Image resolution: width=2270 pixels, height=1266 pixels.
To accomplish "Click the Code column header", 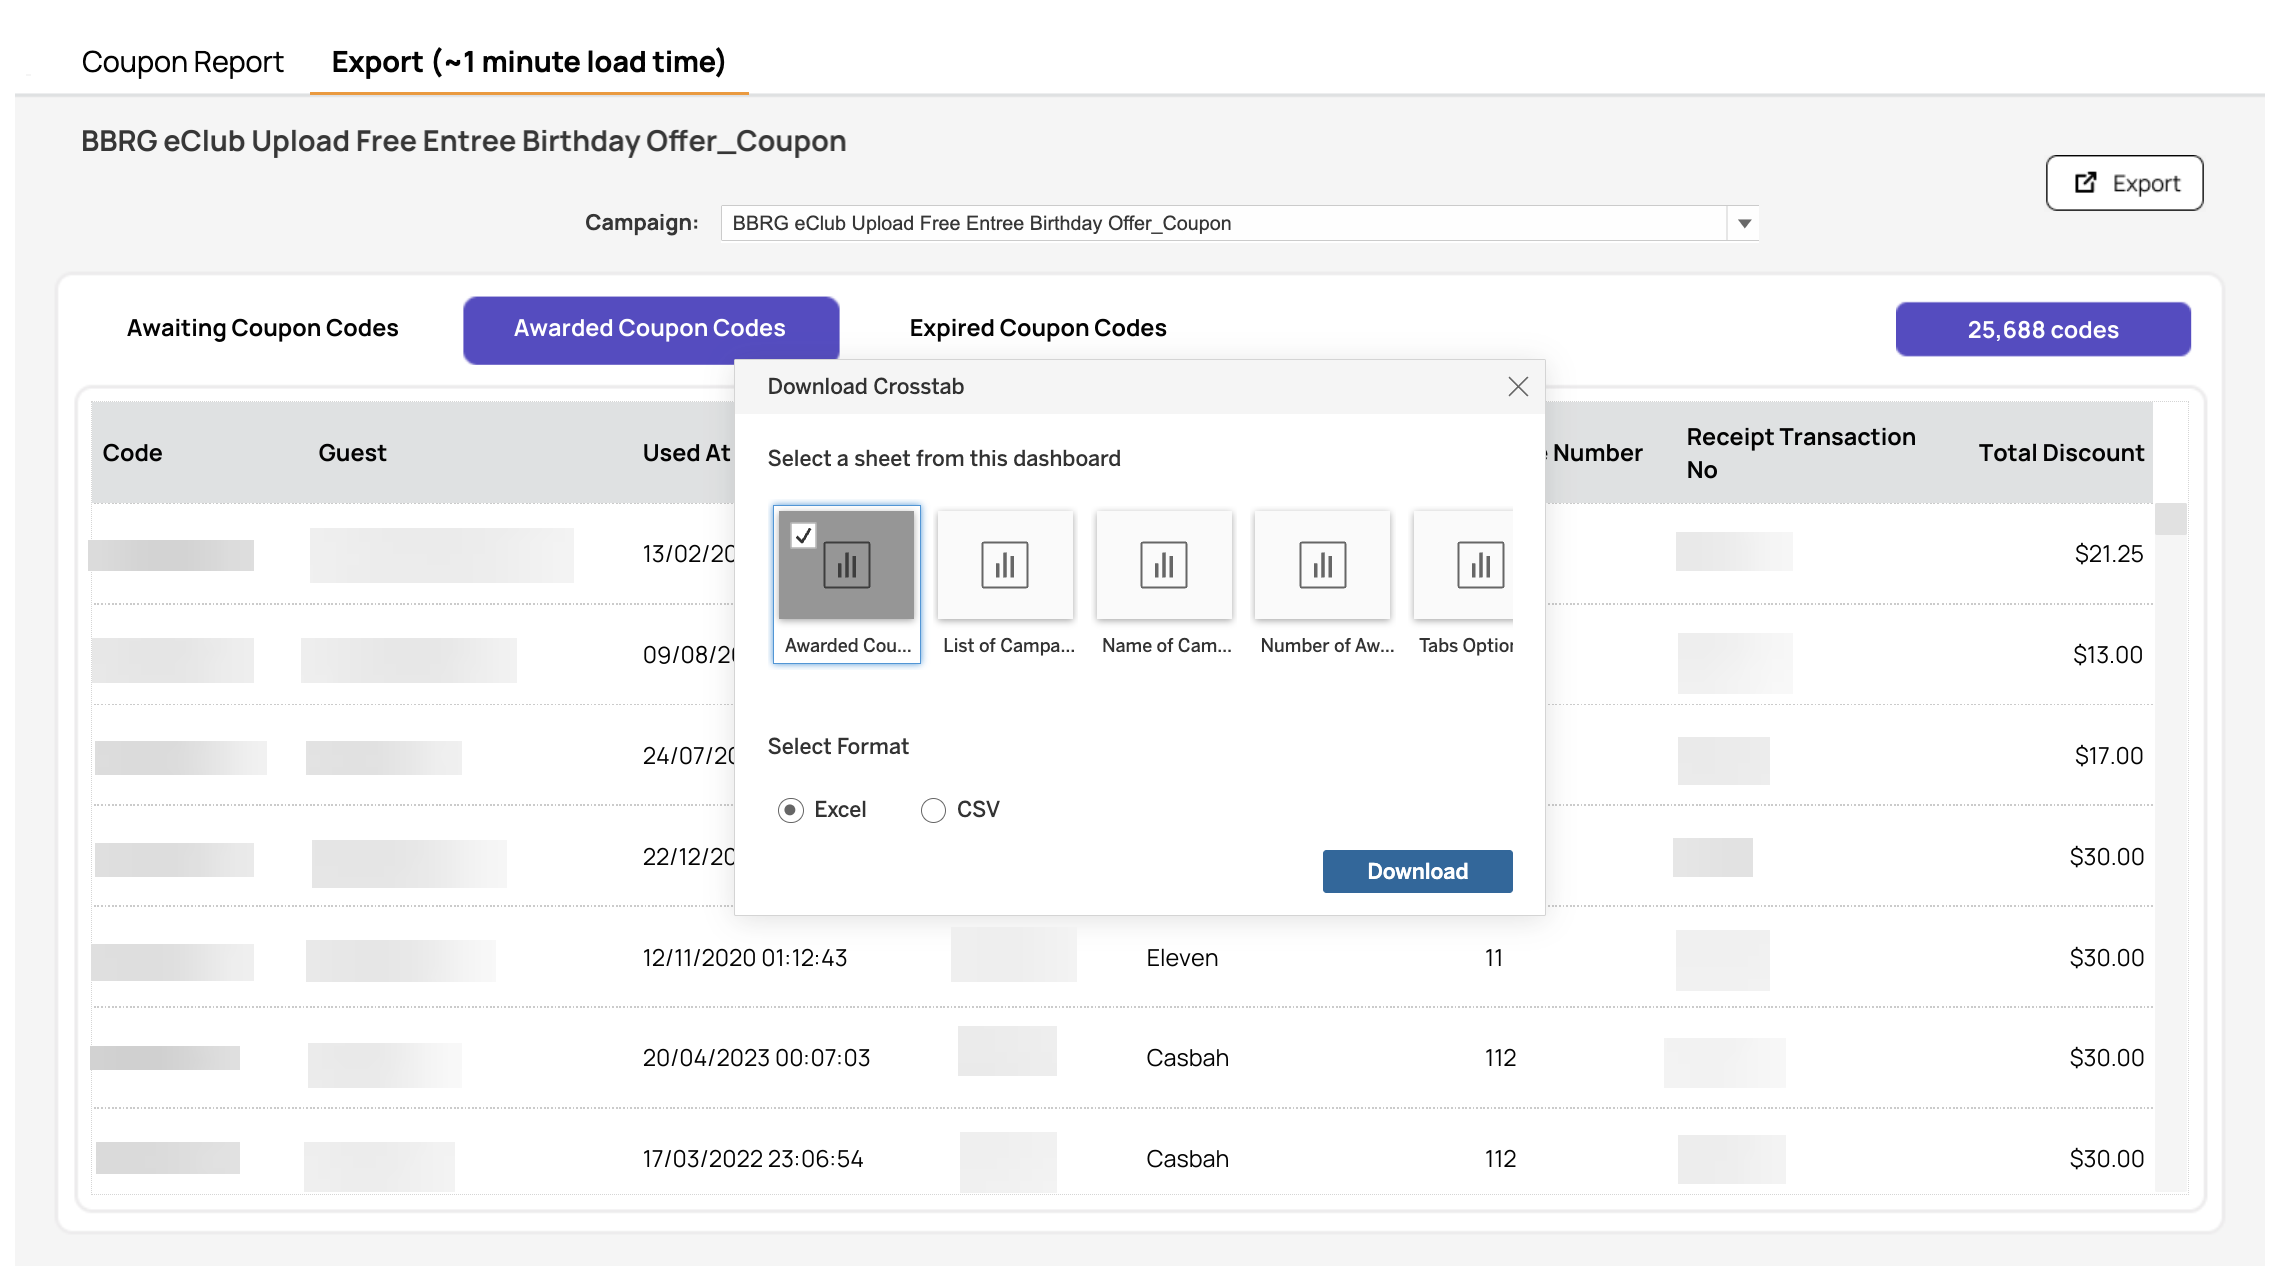I will click(133, 453).
